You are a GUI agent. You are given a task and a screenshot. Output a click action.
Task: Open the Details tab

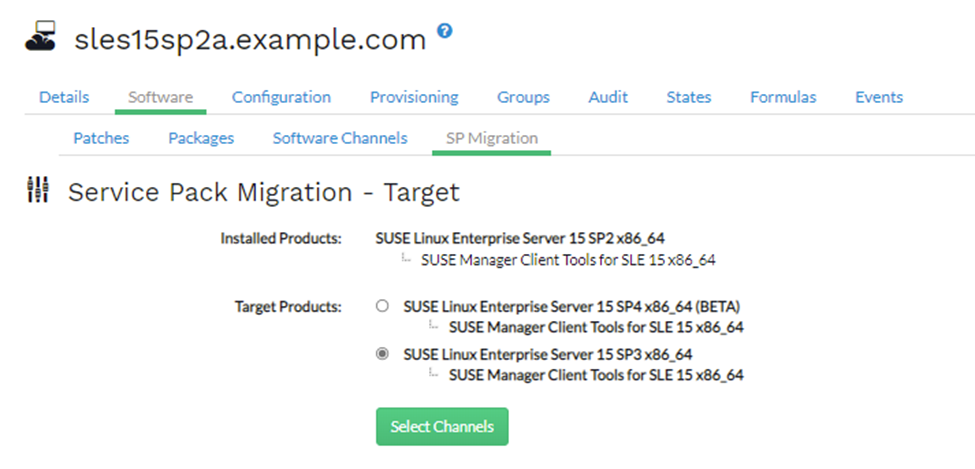tap(64, 97)
